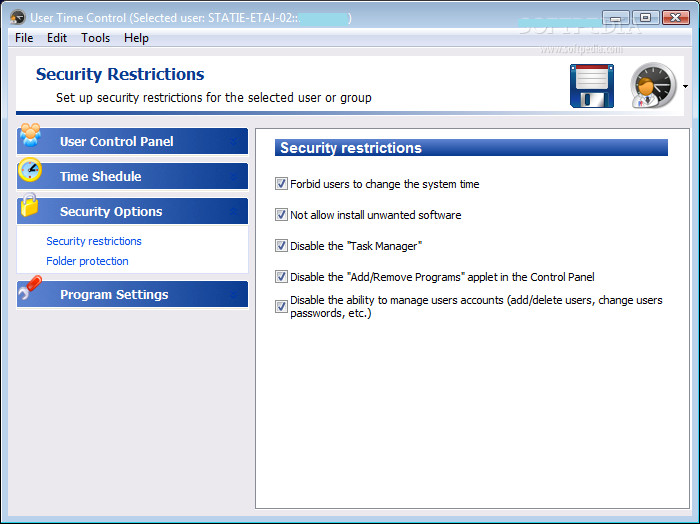
Task: Expand the Time Shedule section chevron
Action: [233, 176]
